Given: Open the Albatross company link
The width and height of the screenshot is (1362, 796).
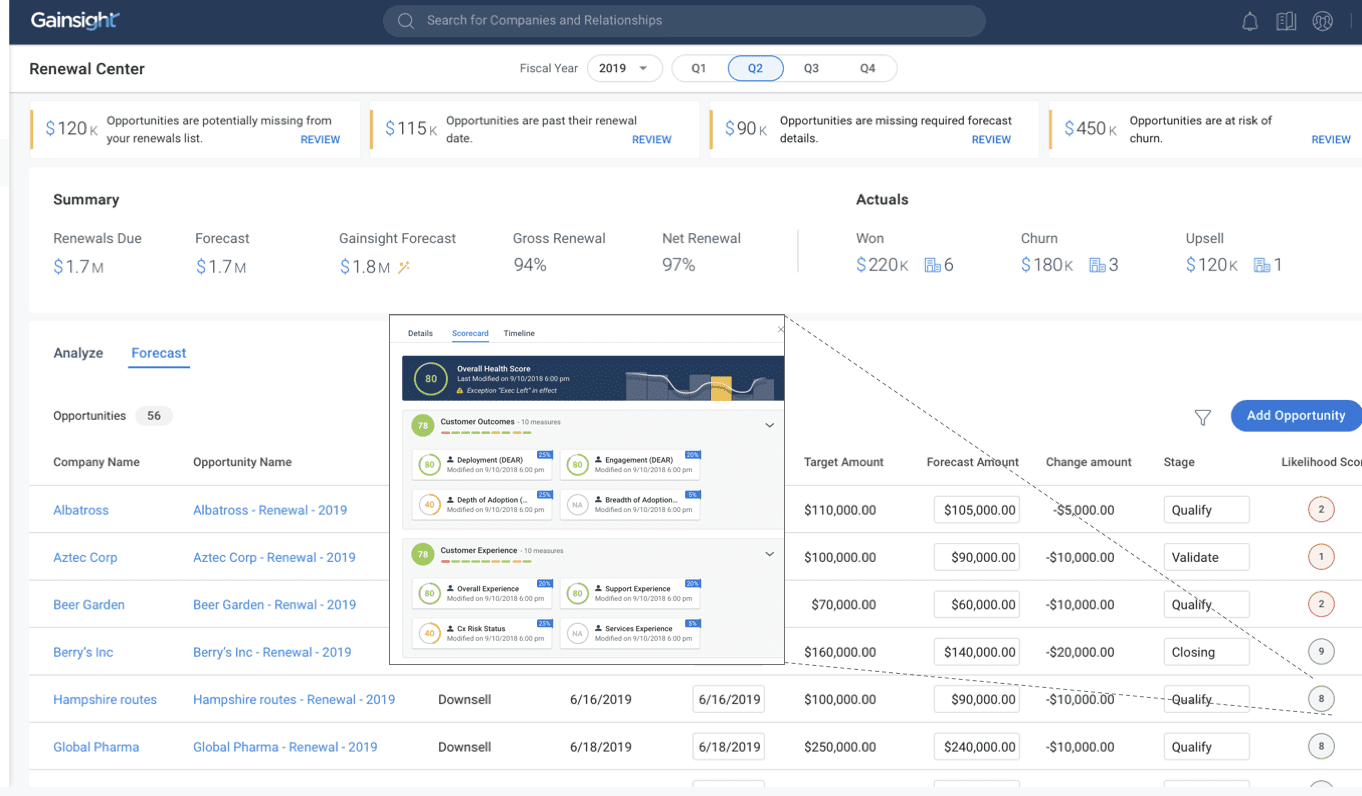Looking at the screenshot, I should tap(81, 510).
